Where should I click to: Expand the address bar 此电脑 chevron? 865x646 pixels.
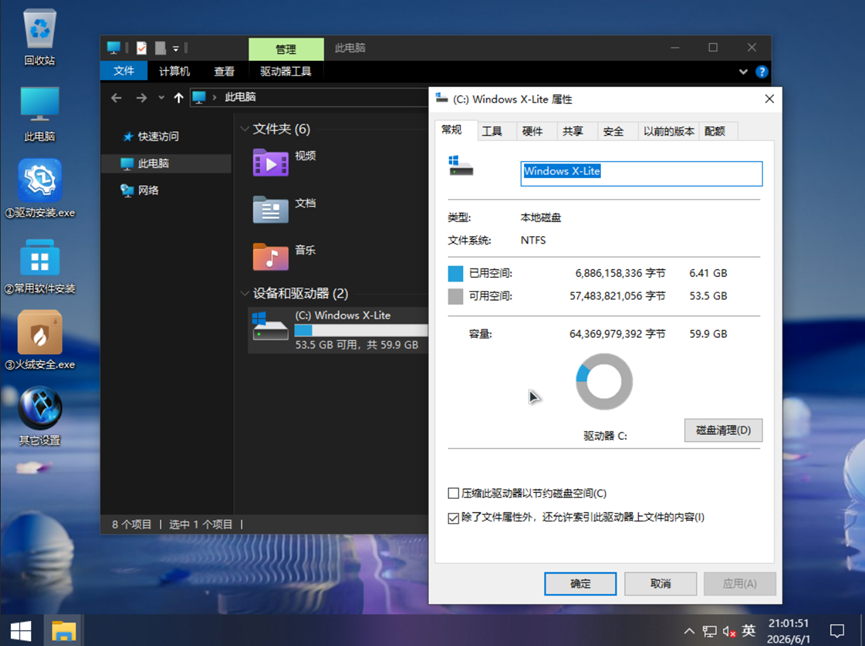(215, 98)
